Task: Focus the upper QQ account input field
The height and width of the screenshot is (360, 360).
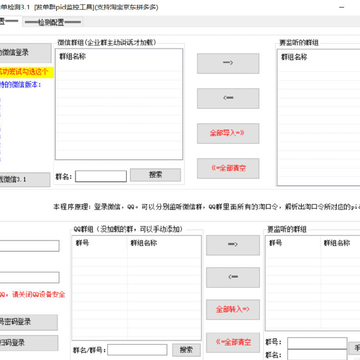Action: [29, 246]
